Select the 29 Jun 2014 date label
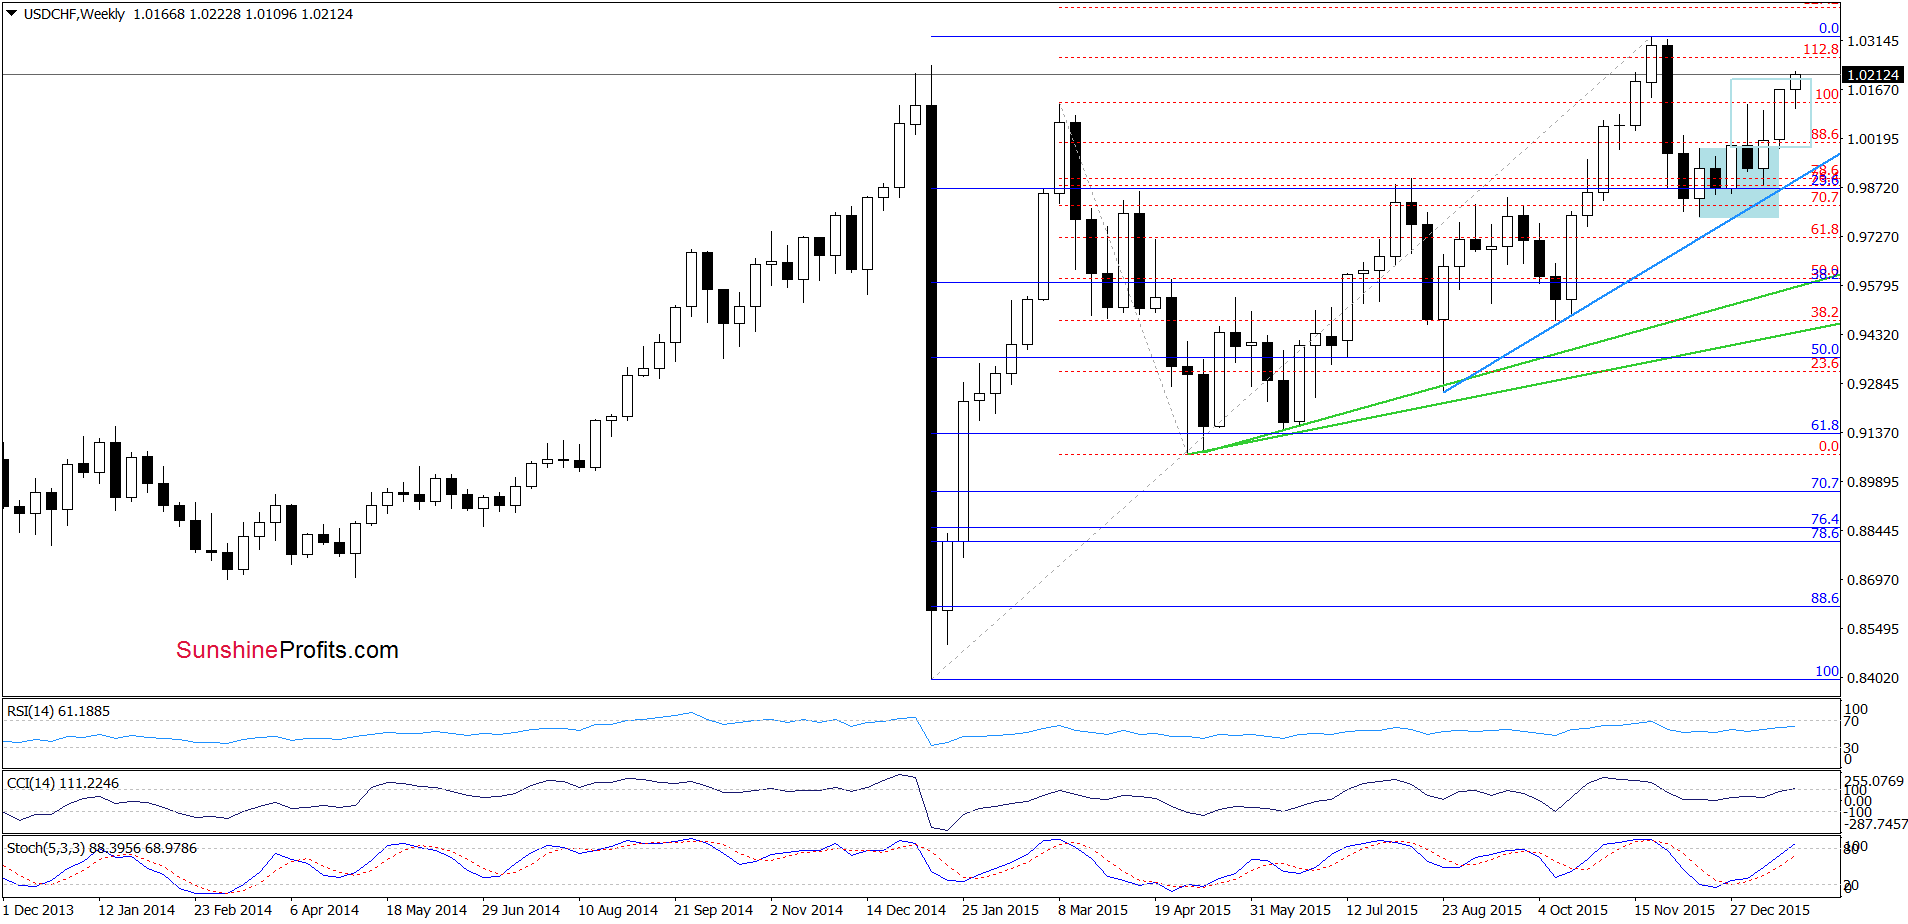This screenshot has width=1908, height=924. point(521,910)
